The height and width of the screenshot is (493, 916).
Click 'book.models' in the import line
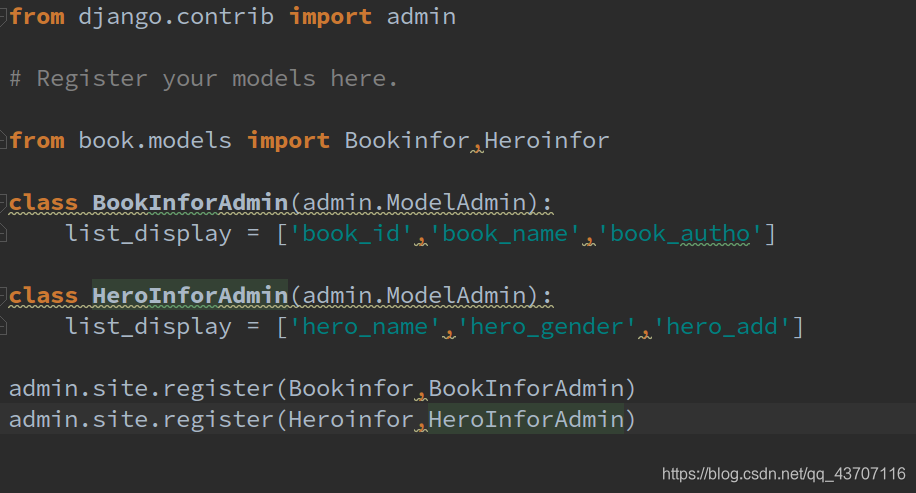155,141
